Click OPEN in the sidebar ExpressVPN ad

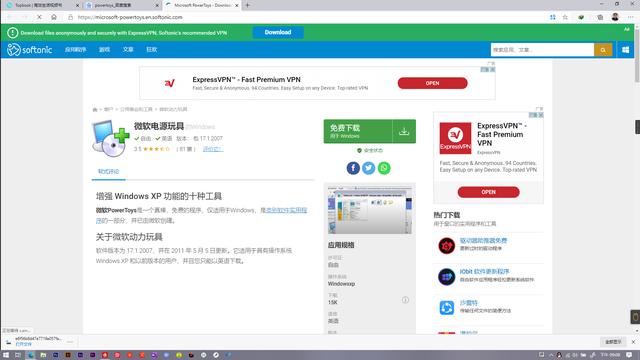(489, 192)
